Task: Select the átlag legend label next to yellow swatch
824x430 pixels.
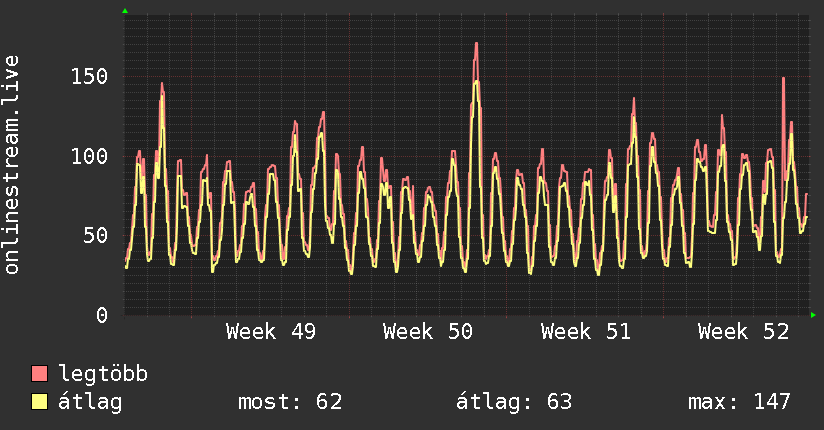Action: coord(90,402)
